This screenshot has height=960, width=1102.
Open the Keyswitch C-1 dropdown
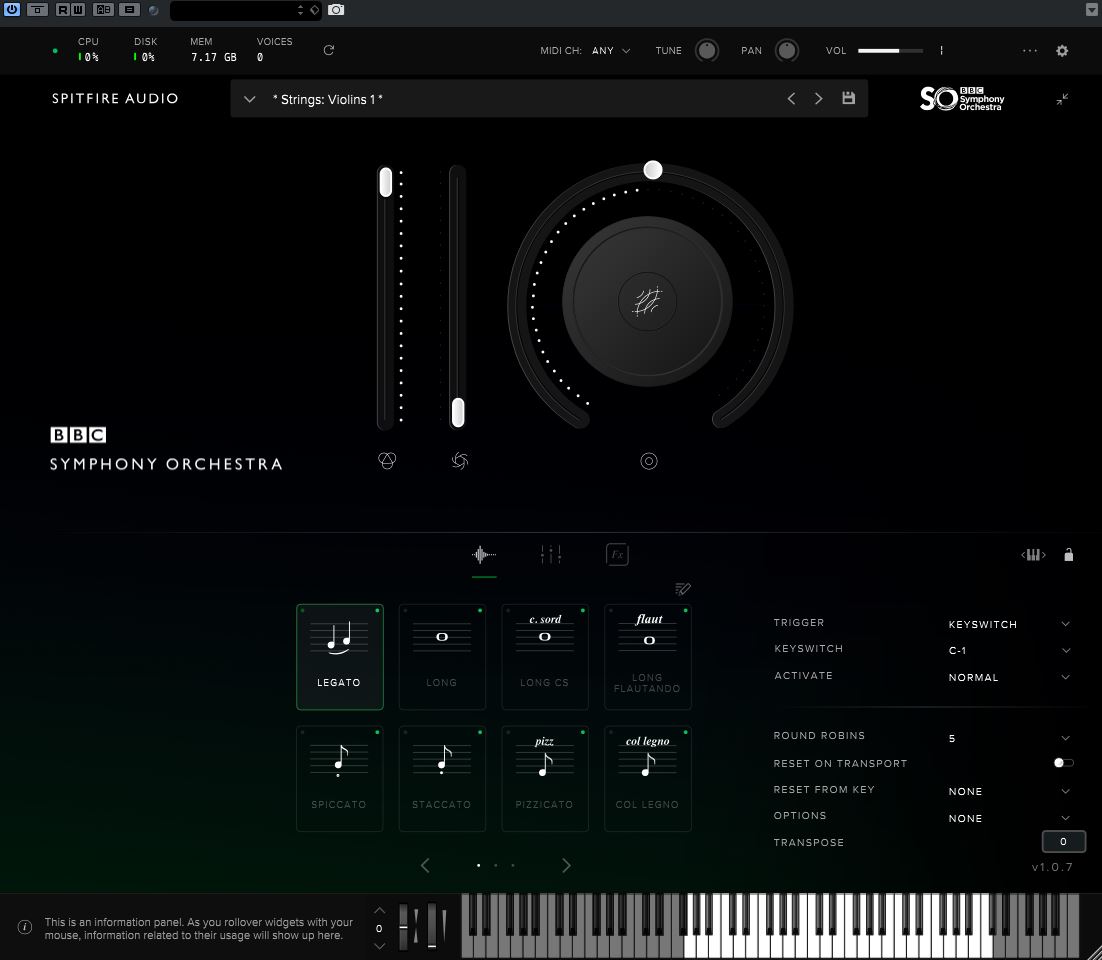pyautogui.click(x=1010, y=650)
